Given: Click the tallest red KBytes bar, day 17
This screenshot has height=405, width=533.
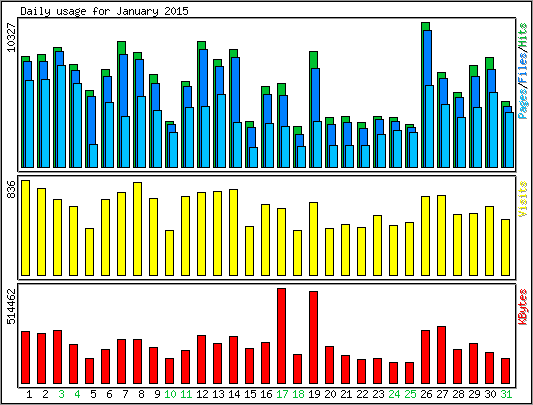Looking at the screenshot, I should click(x=281, y=336).
